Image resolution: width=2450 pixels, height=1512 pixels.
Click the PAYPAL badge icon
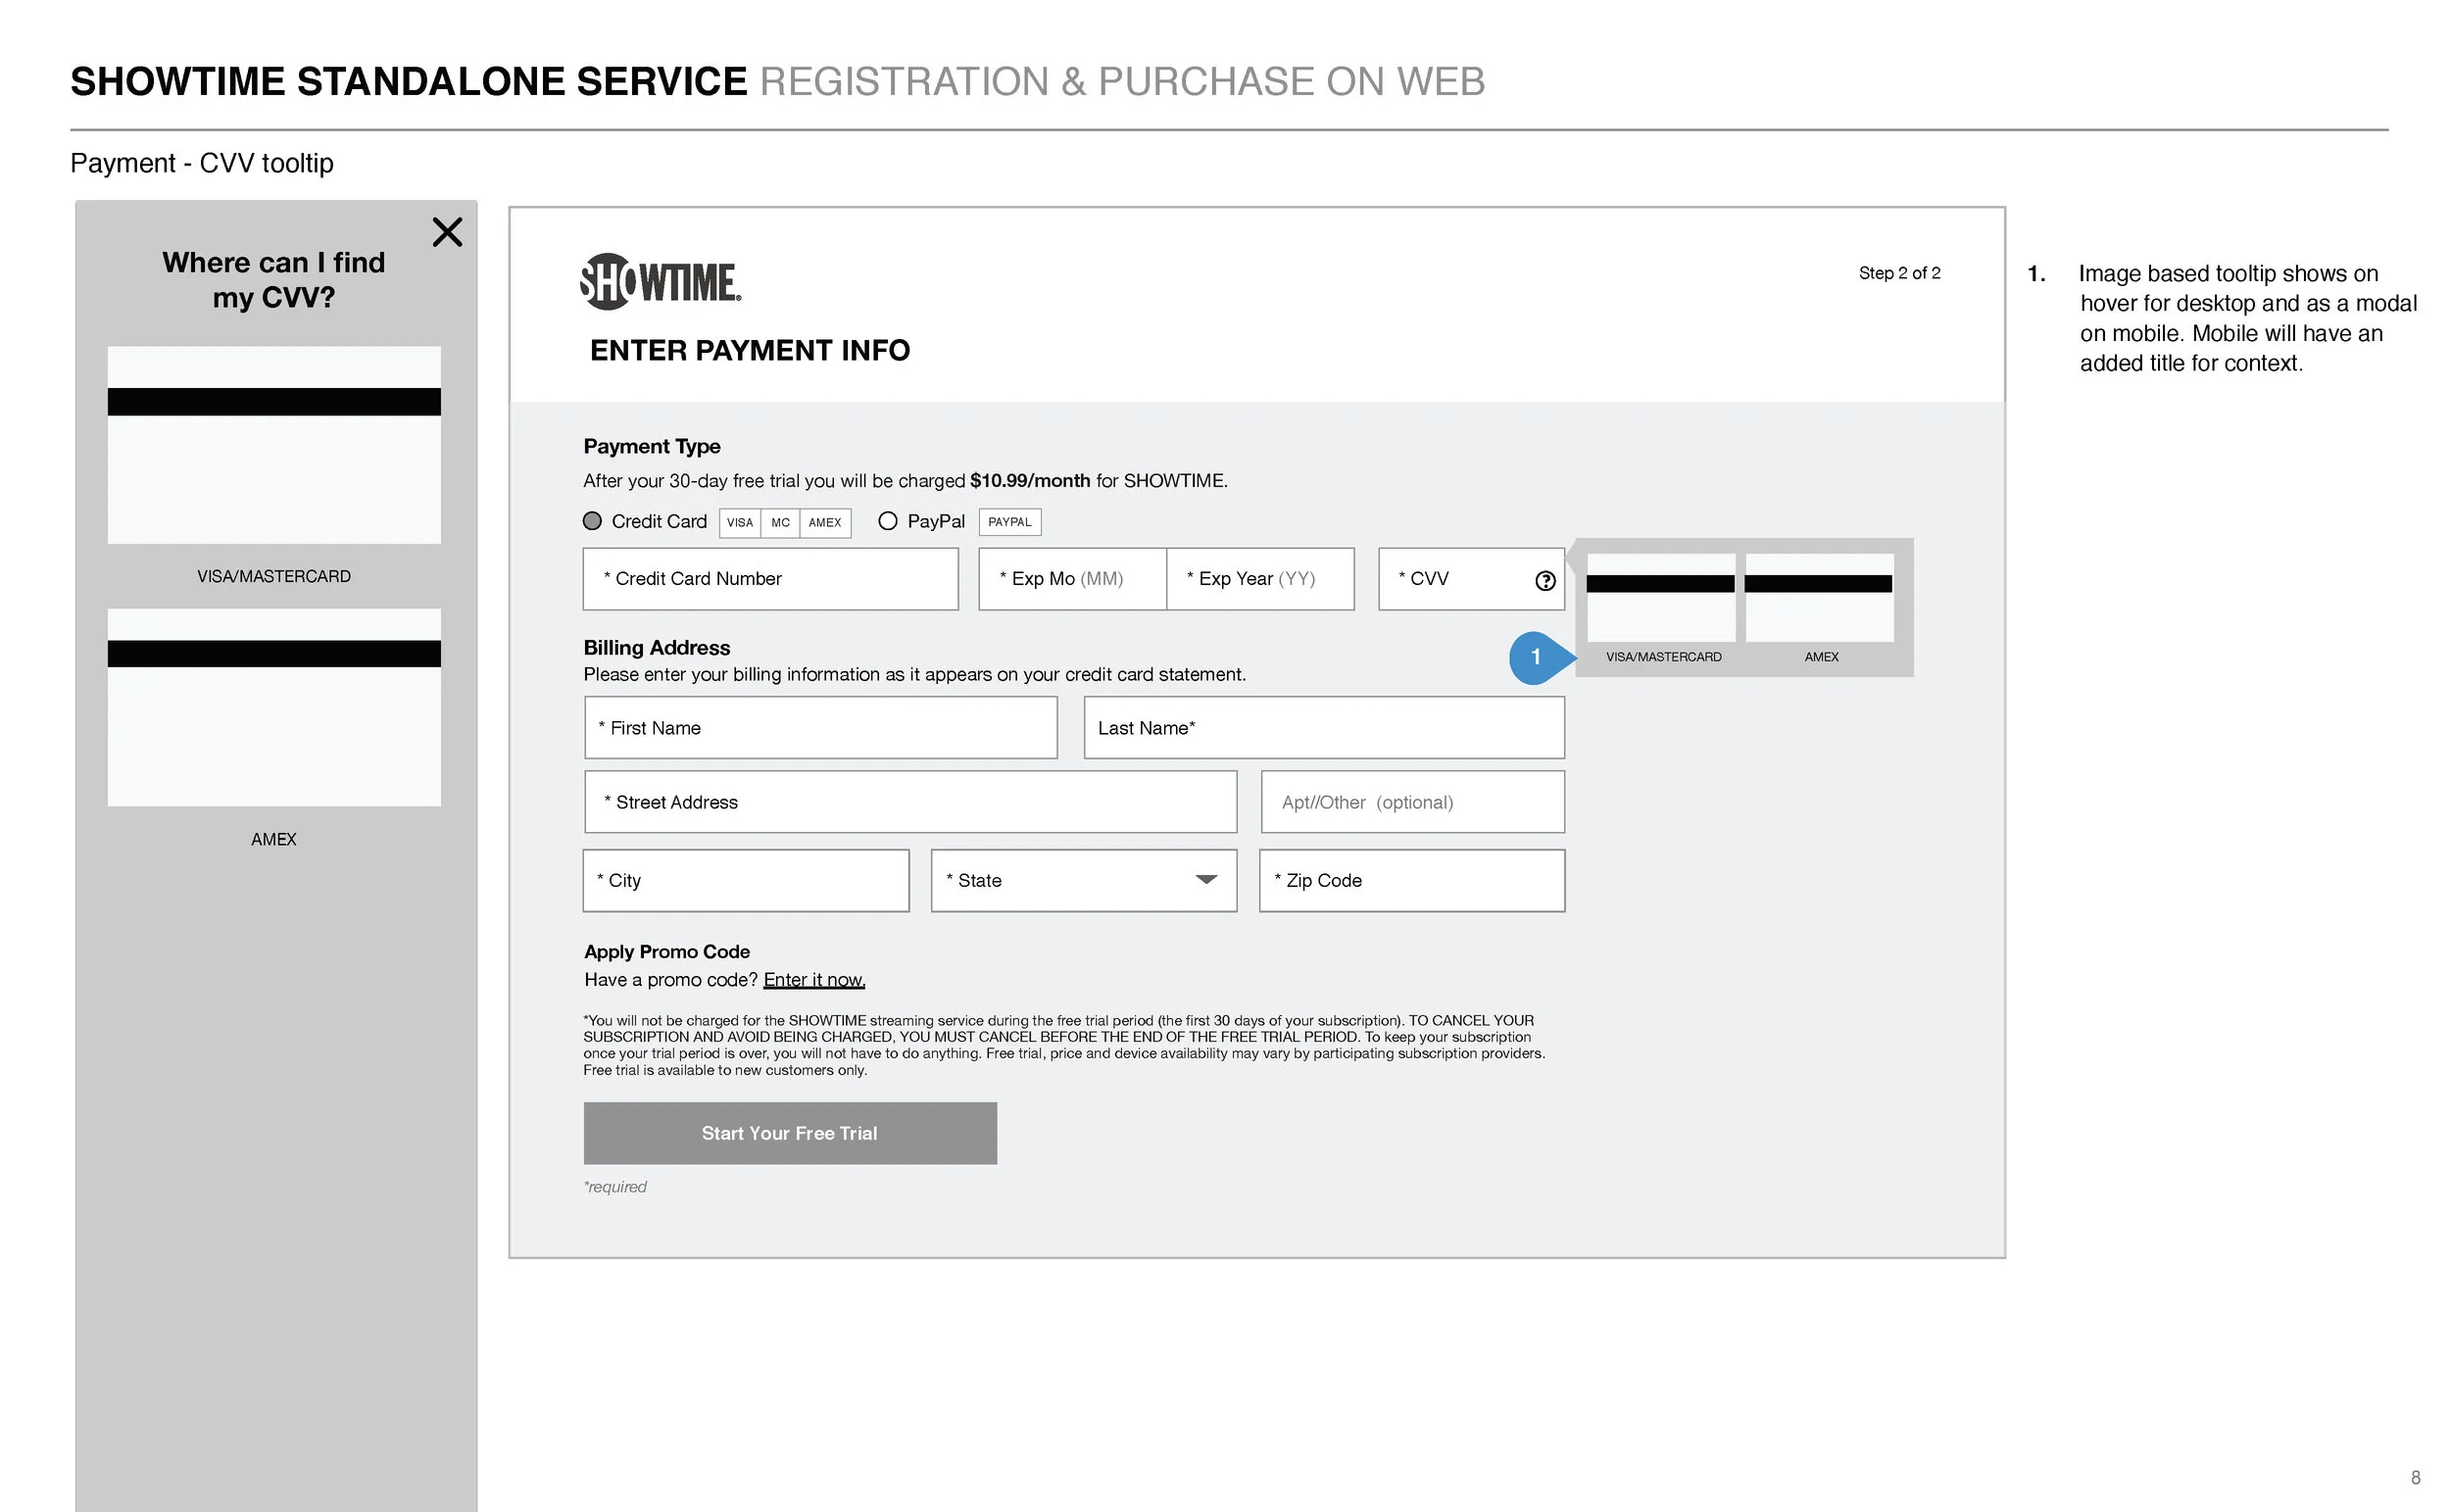point(1009,522)
